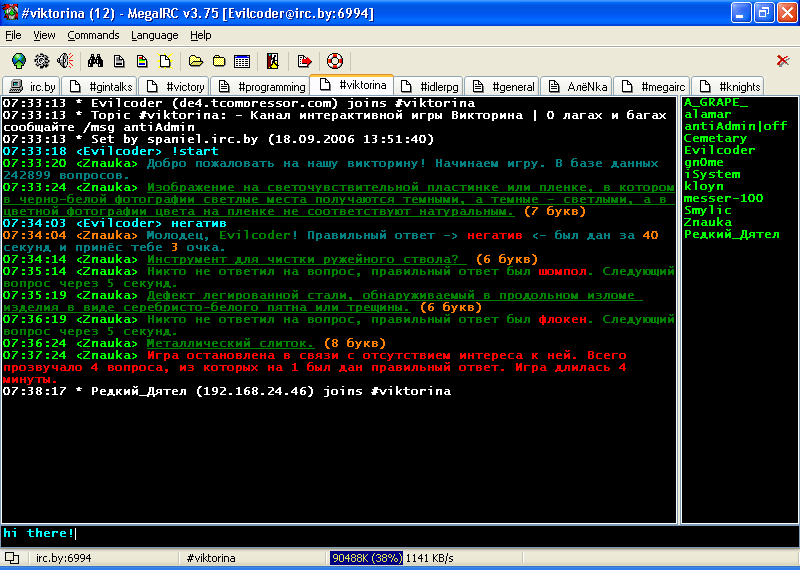This screenshot has width=800, height=570.
Task: Switch to the #megairc tab
Action: (652, 86)
